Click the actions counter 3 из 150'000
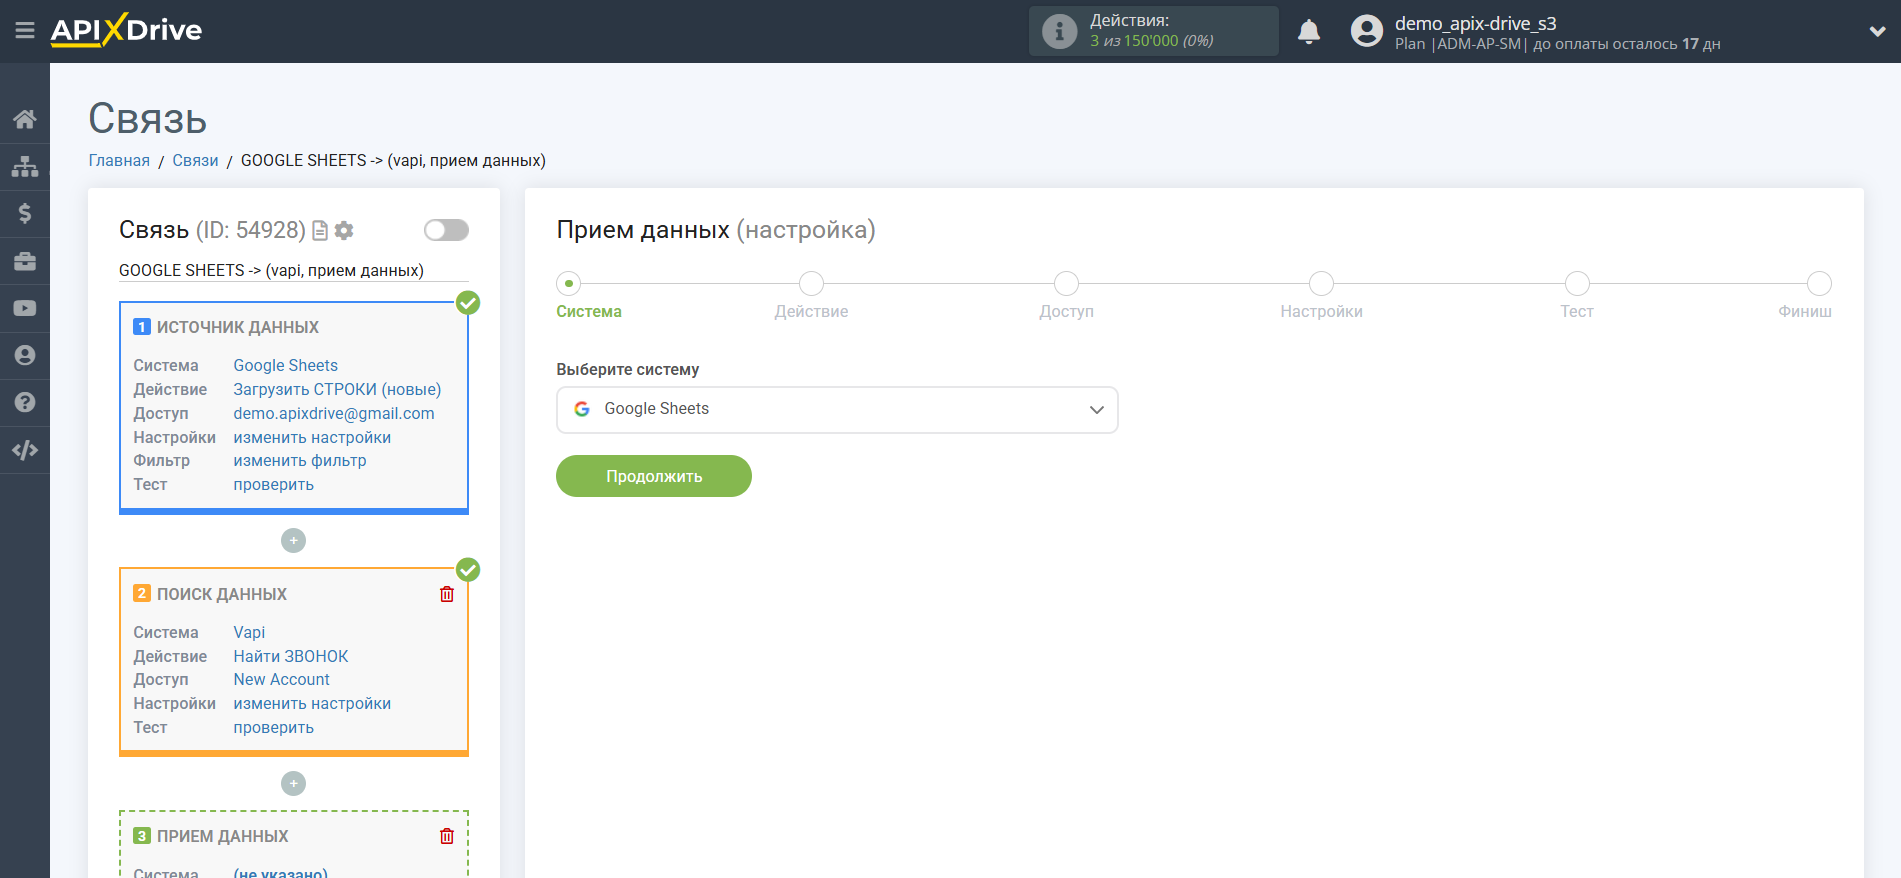The width and height of the screenshot is (1901, 878). [x=1151, y=41]
